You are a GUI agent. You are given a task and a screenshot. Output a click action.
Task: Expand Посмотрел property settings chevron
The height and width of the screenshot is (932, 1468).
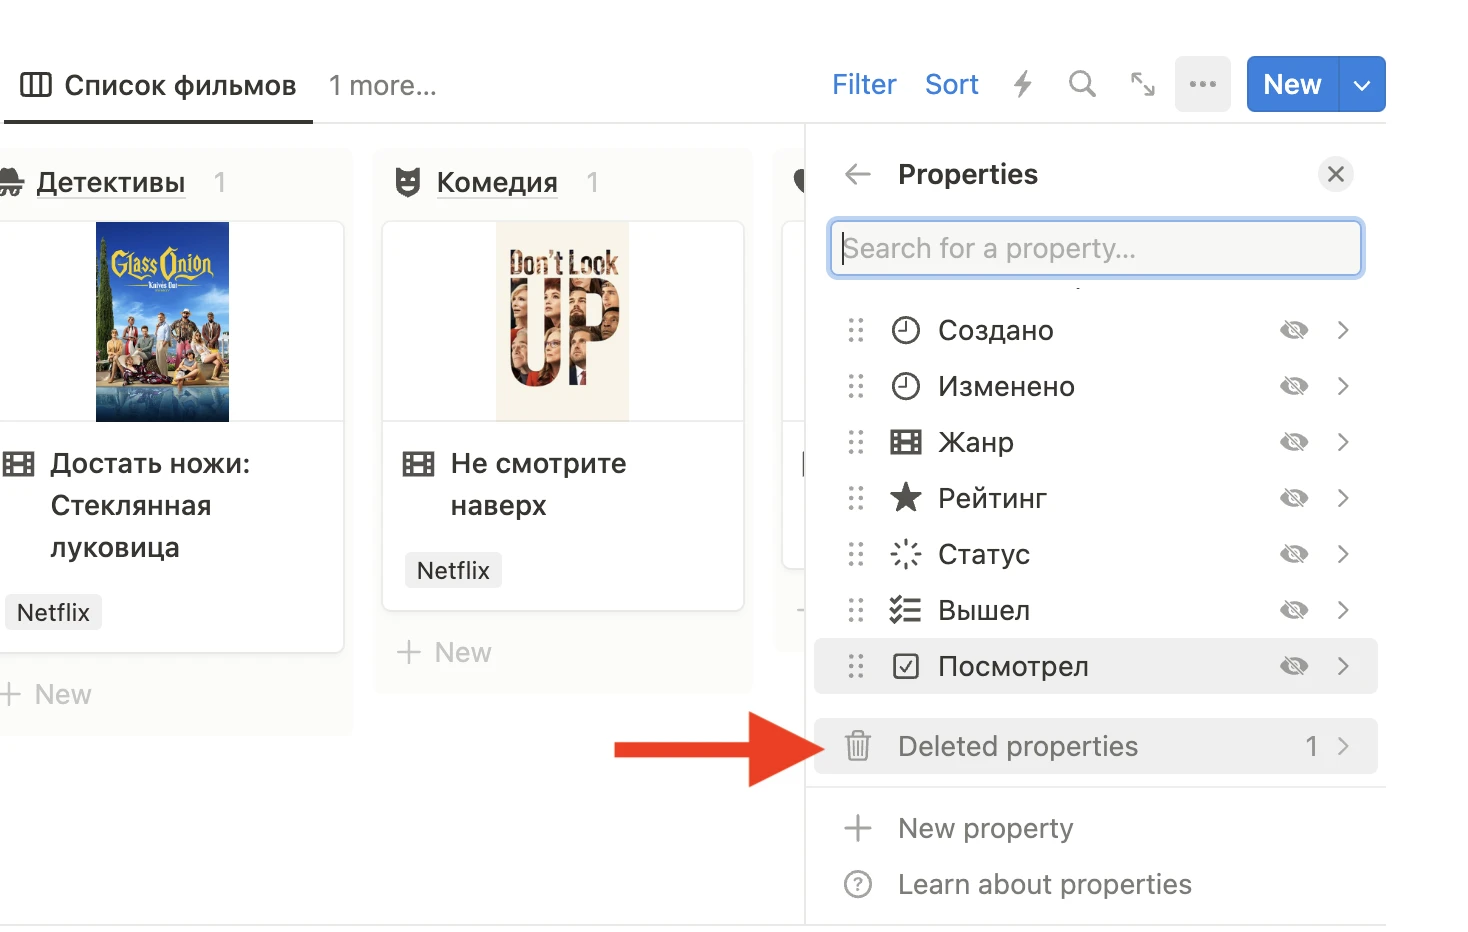tap(1343, 666)
